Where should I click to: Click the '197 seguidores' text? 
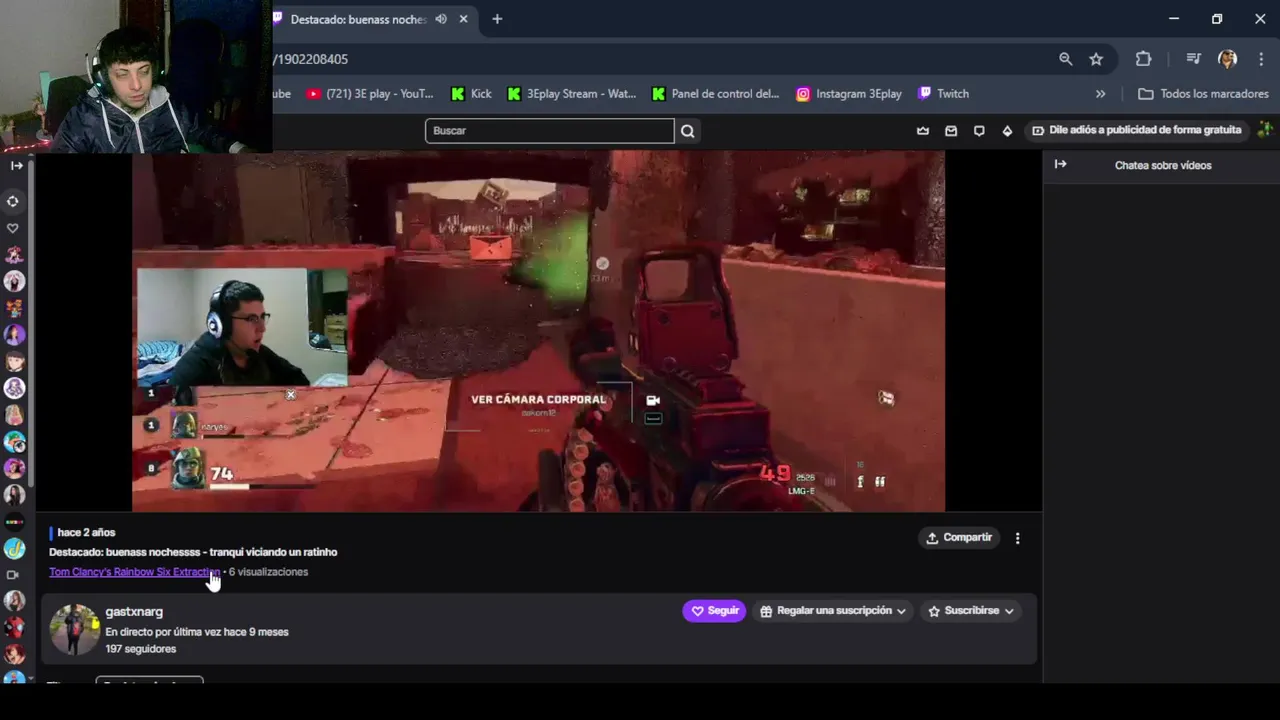click(x=141, y=649)
